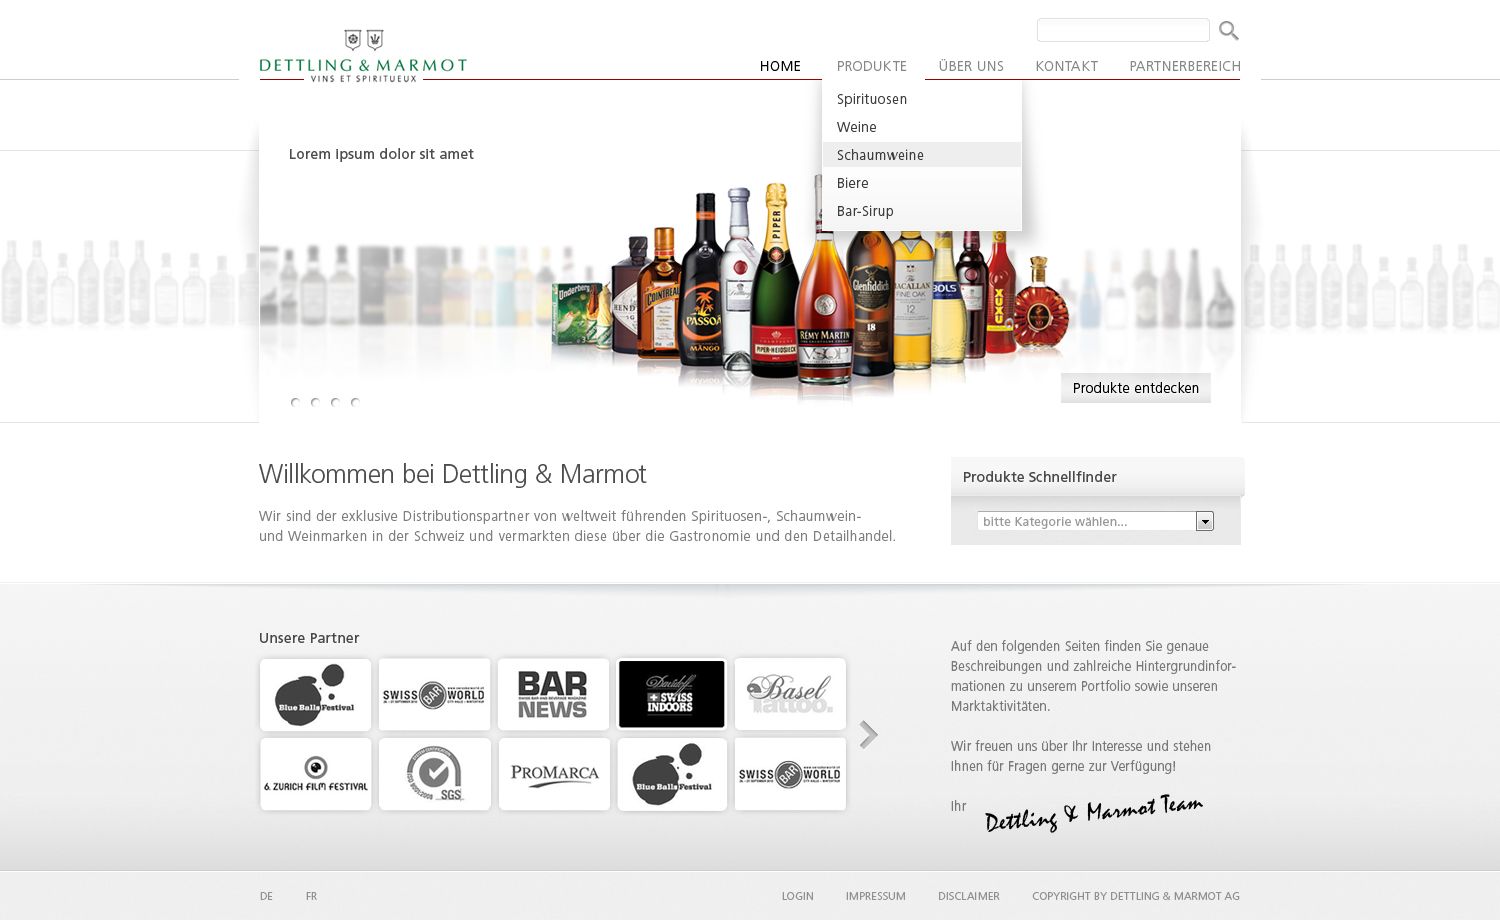This screenshot has width=1500, height=920.
Task: Select Spirituosen in the dropdown menu
Action: (x=872, y=99)
